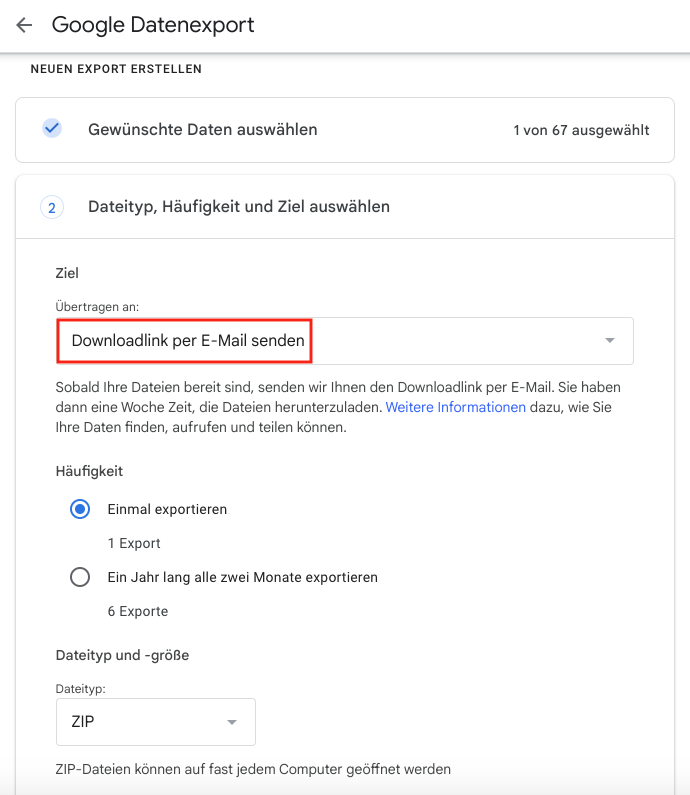Go back using the arrow icon
This screenshot has height=795, width=690.
[x=24, y=25]
